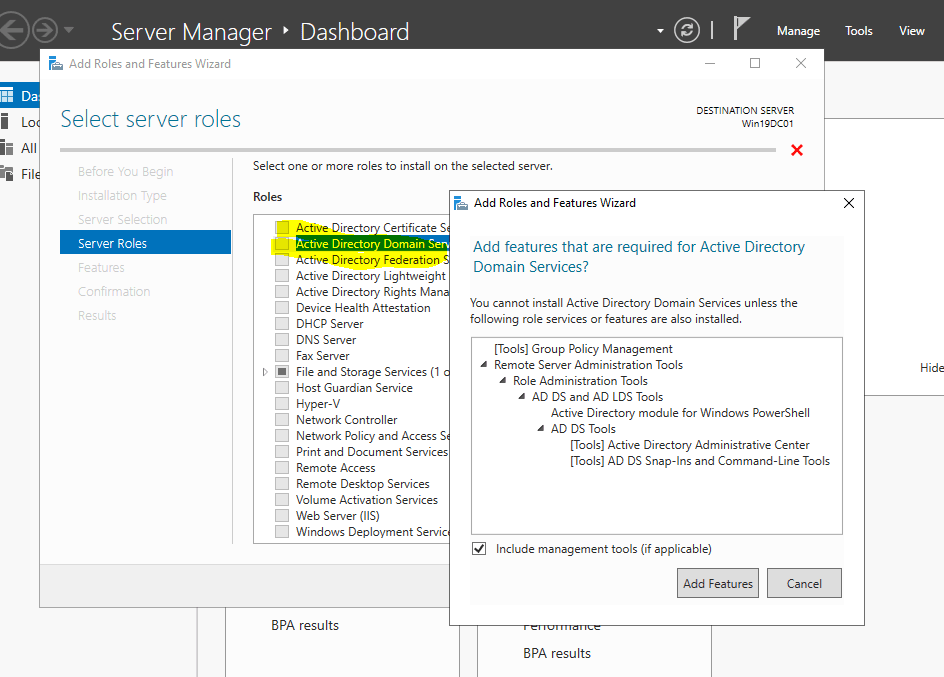Select Group Policy Management in features list
944x677 pixels.
(x=583, y=349)
